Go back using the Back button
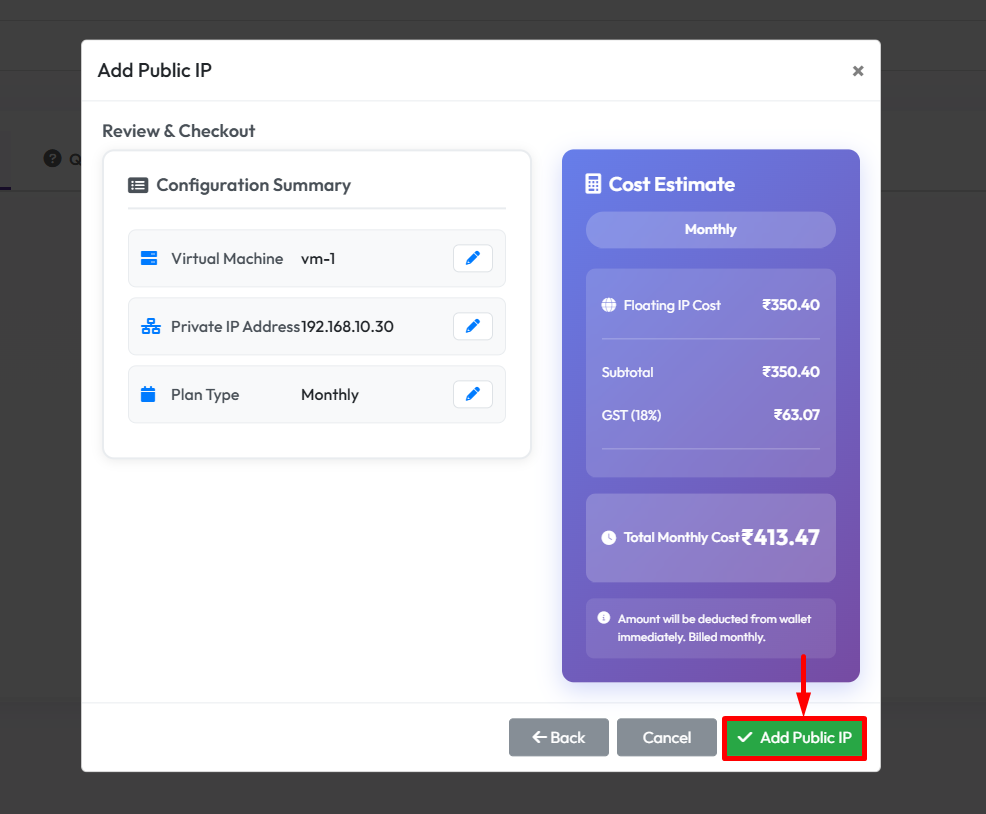This screenshot has height=814, width=986. (x=558, y=738)
